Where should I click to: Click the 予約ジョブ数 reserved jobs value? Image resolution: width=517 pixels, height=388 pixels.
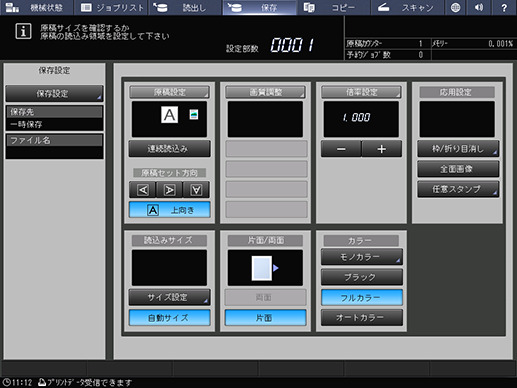pos(420,55)
